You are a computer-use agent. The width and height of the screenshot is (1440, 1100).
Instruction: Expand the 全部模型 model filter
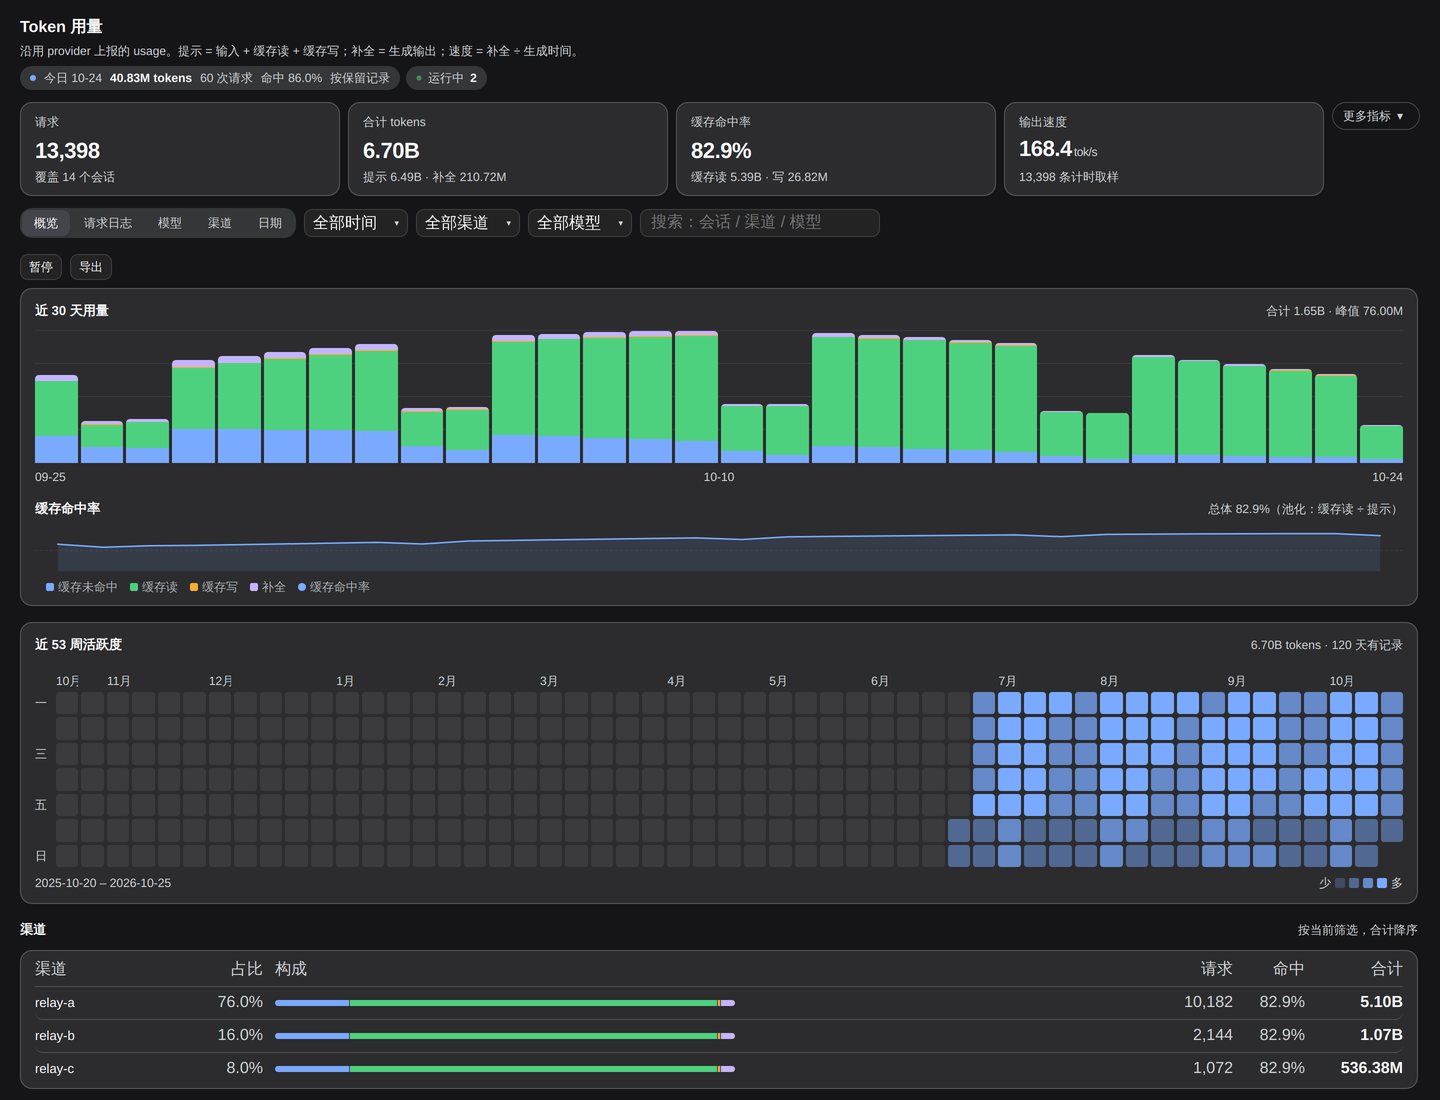point(580,223)
